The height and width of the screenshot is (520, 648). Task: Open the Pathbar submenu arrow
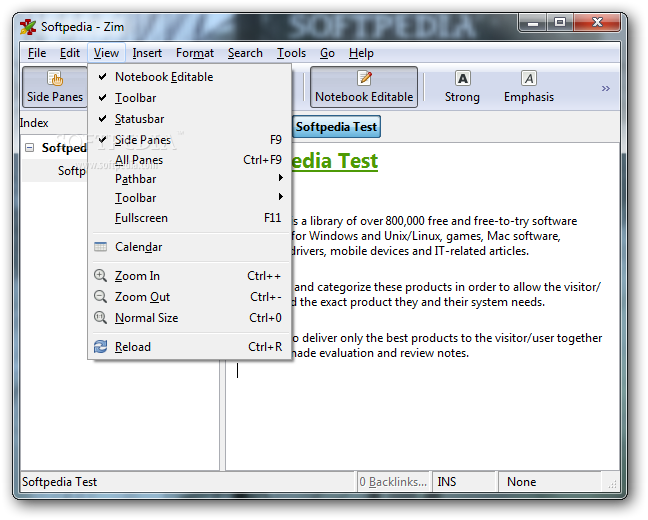tap(281, 178)
